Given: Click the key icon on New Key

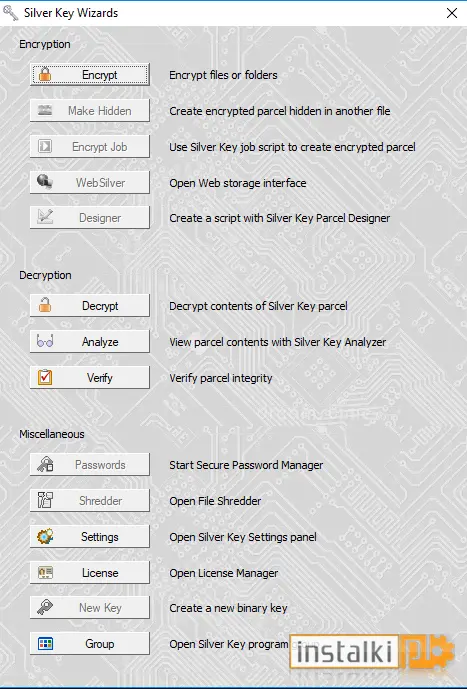Looking at the screenshot, I should click(45, 608).
